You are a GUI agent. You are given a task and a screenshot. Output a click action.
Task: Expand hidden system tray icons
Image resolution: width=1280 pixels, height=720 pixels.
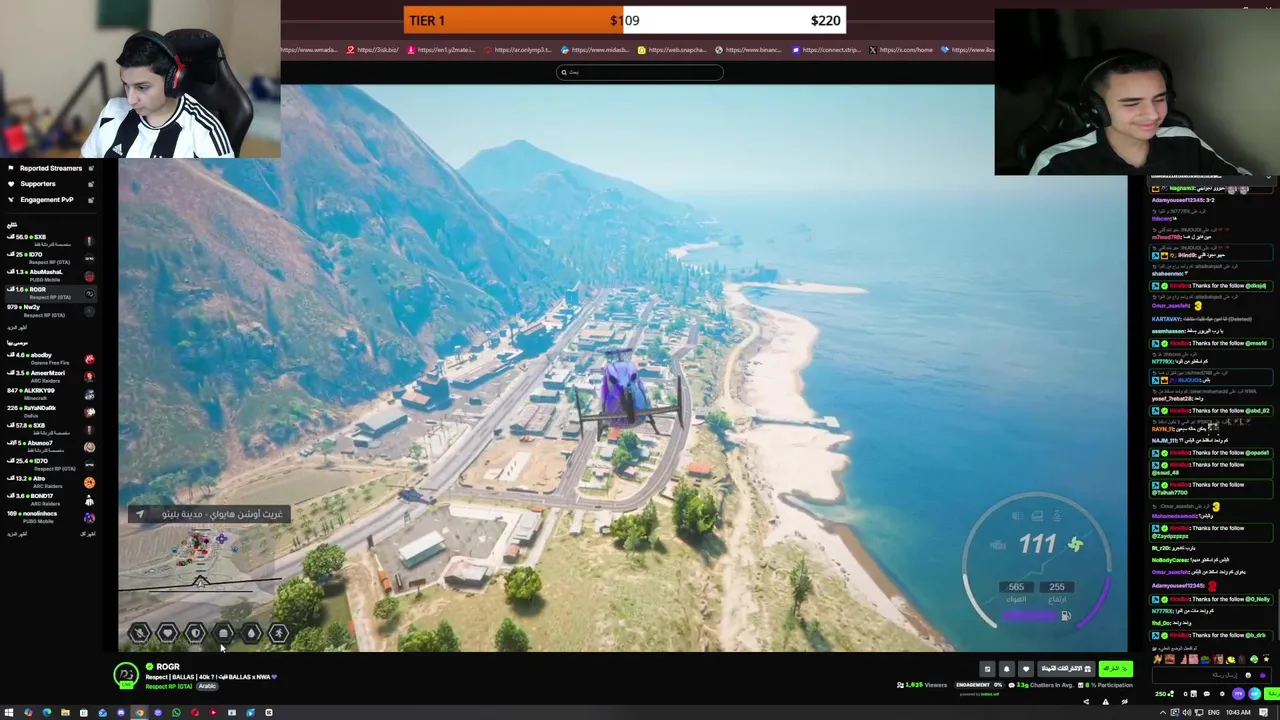(1163, 712)
